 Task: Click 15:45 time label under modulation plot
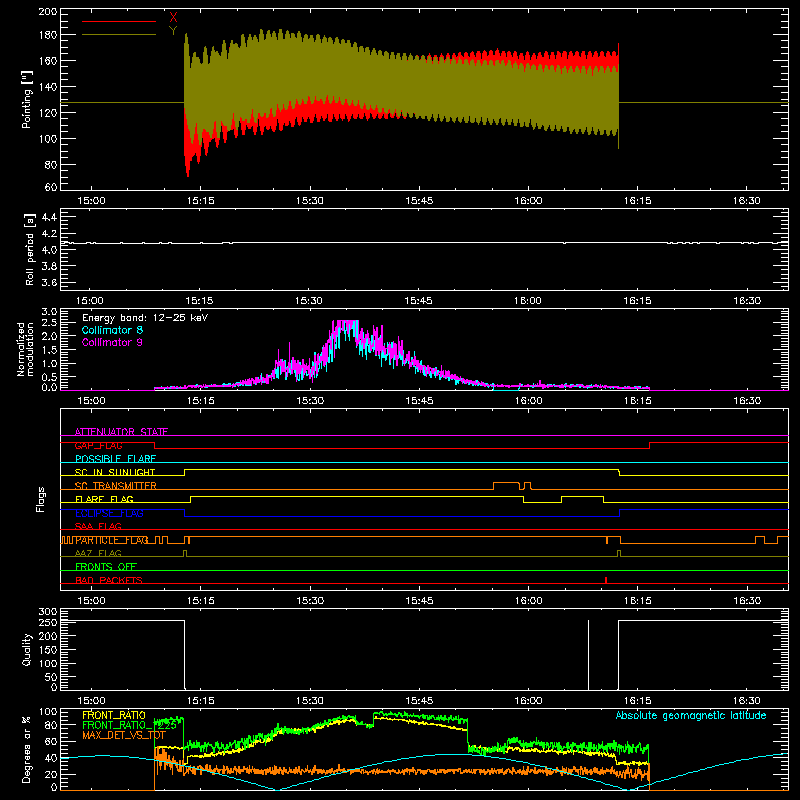[419, 401]
